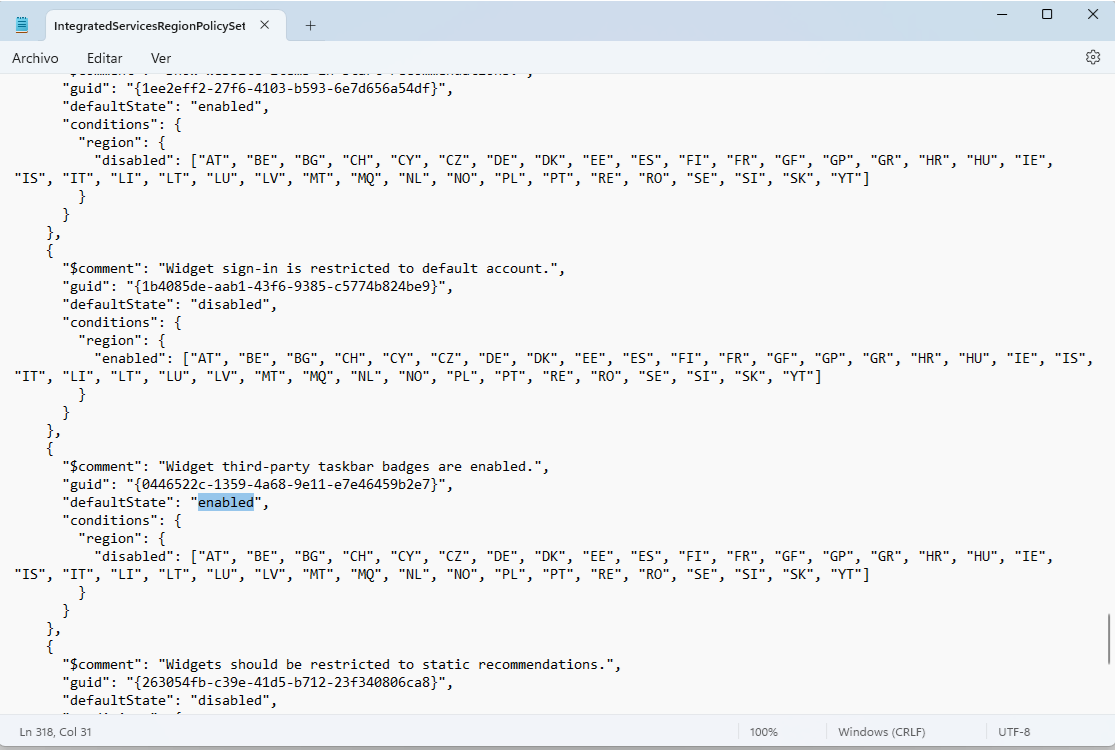The height and width of the screenshot is (750, 1115).
Task: Open the Ver menu
Action: pos(161,58)
